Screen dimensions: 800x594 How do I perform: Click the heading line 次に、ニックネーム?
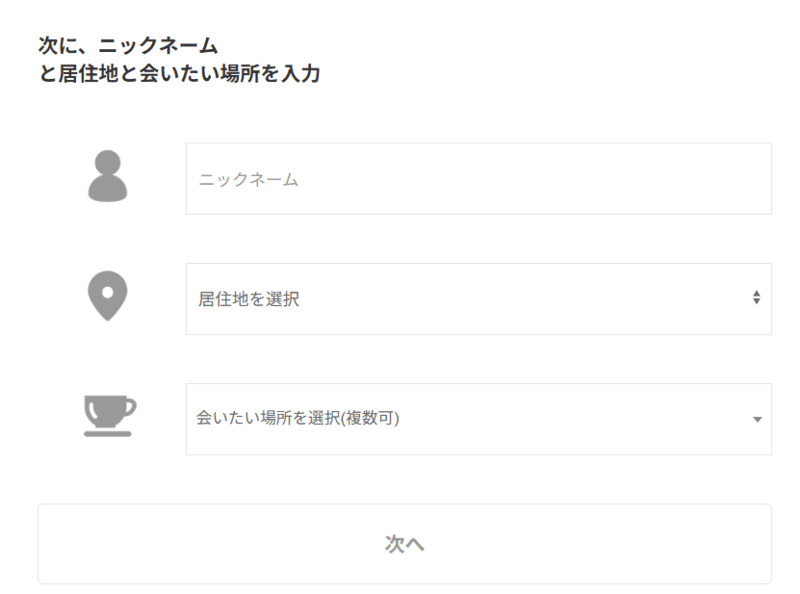128,45
